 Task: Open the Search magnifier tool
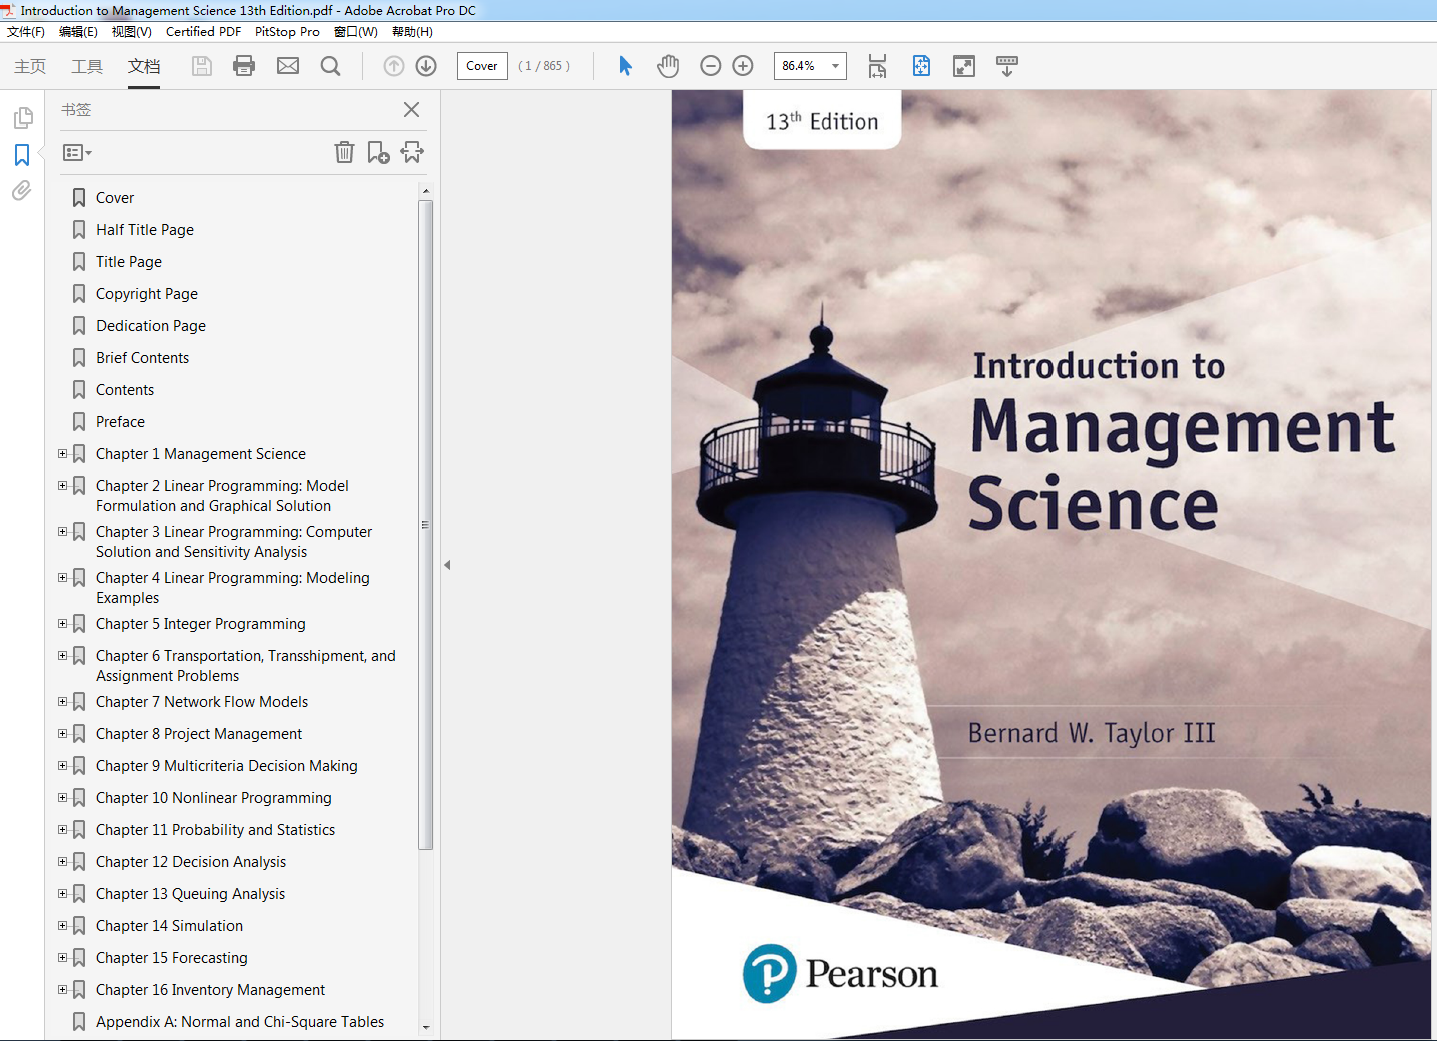pyautogui.click(x=330, y=66)
